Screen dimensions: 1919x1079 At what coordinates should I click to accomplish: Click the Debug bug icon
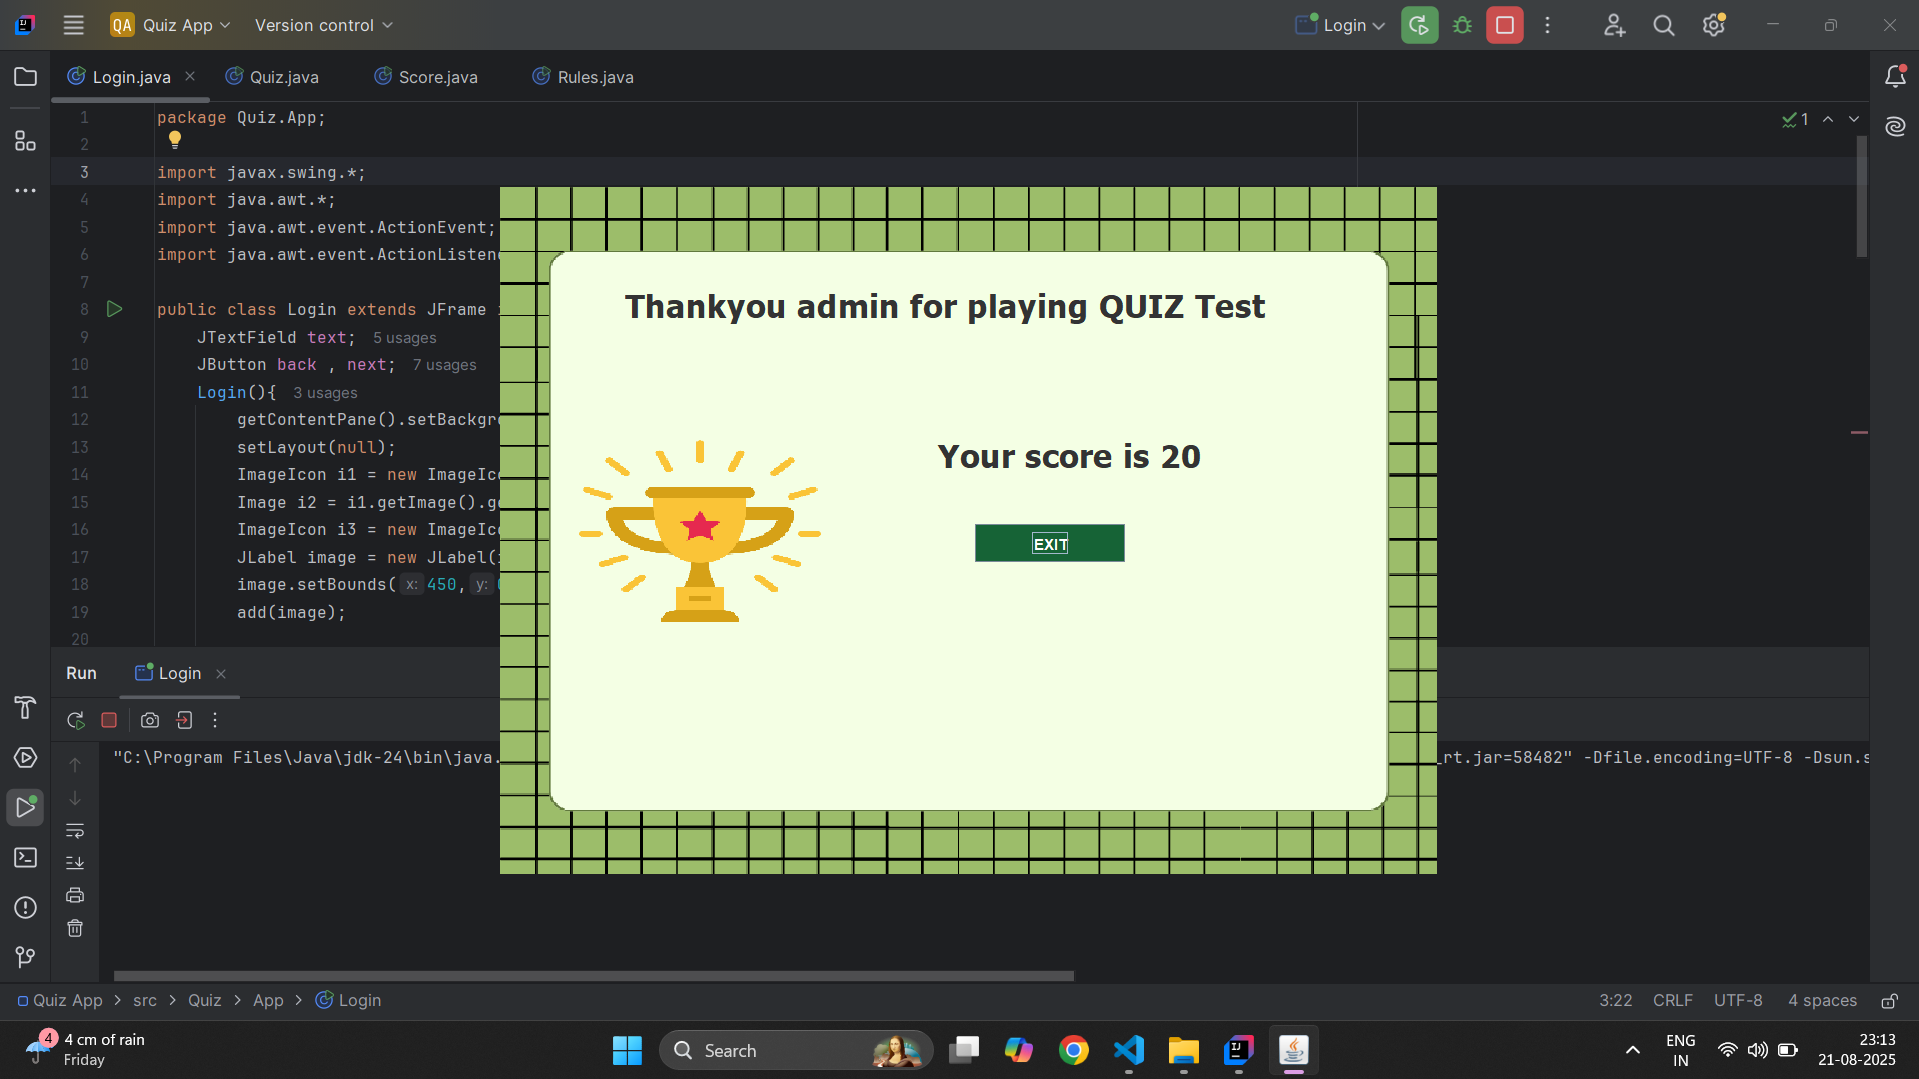(1462, 26)
